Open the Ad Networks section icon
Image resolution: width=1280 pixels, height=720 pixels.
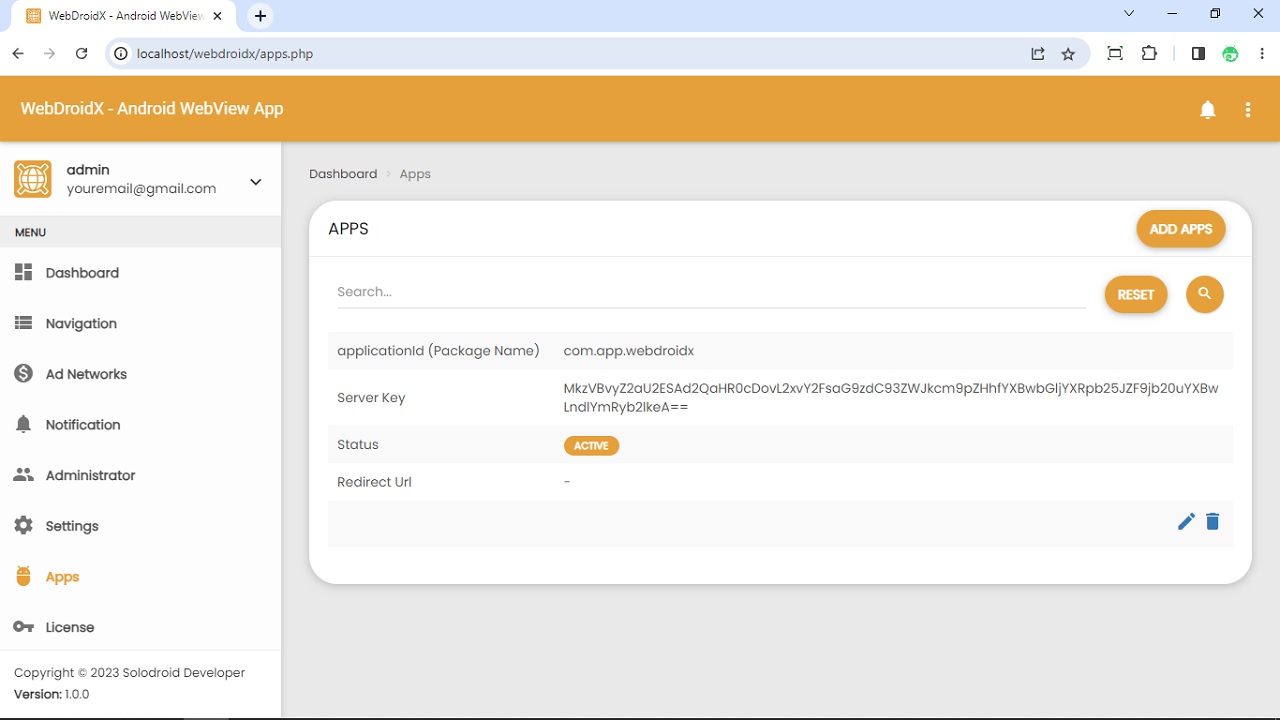23,373
